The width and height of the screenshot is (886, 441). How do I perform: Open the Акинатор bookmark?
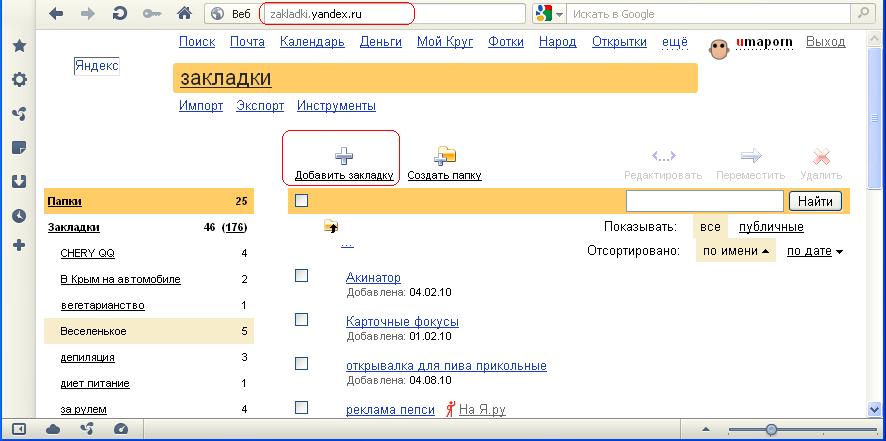pyautogui.click(x=373, y=278)
